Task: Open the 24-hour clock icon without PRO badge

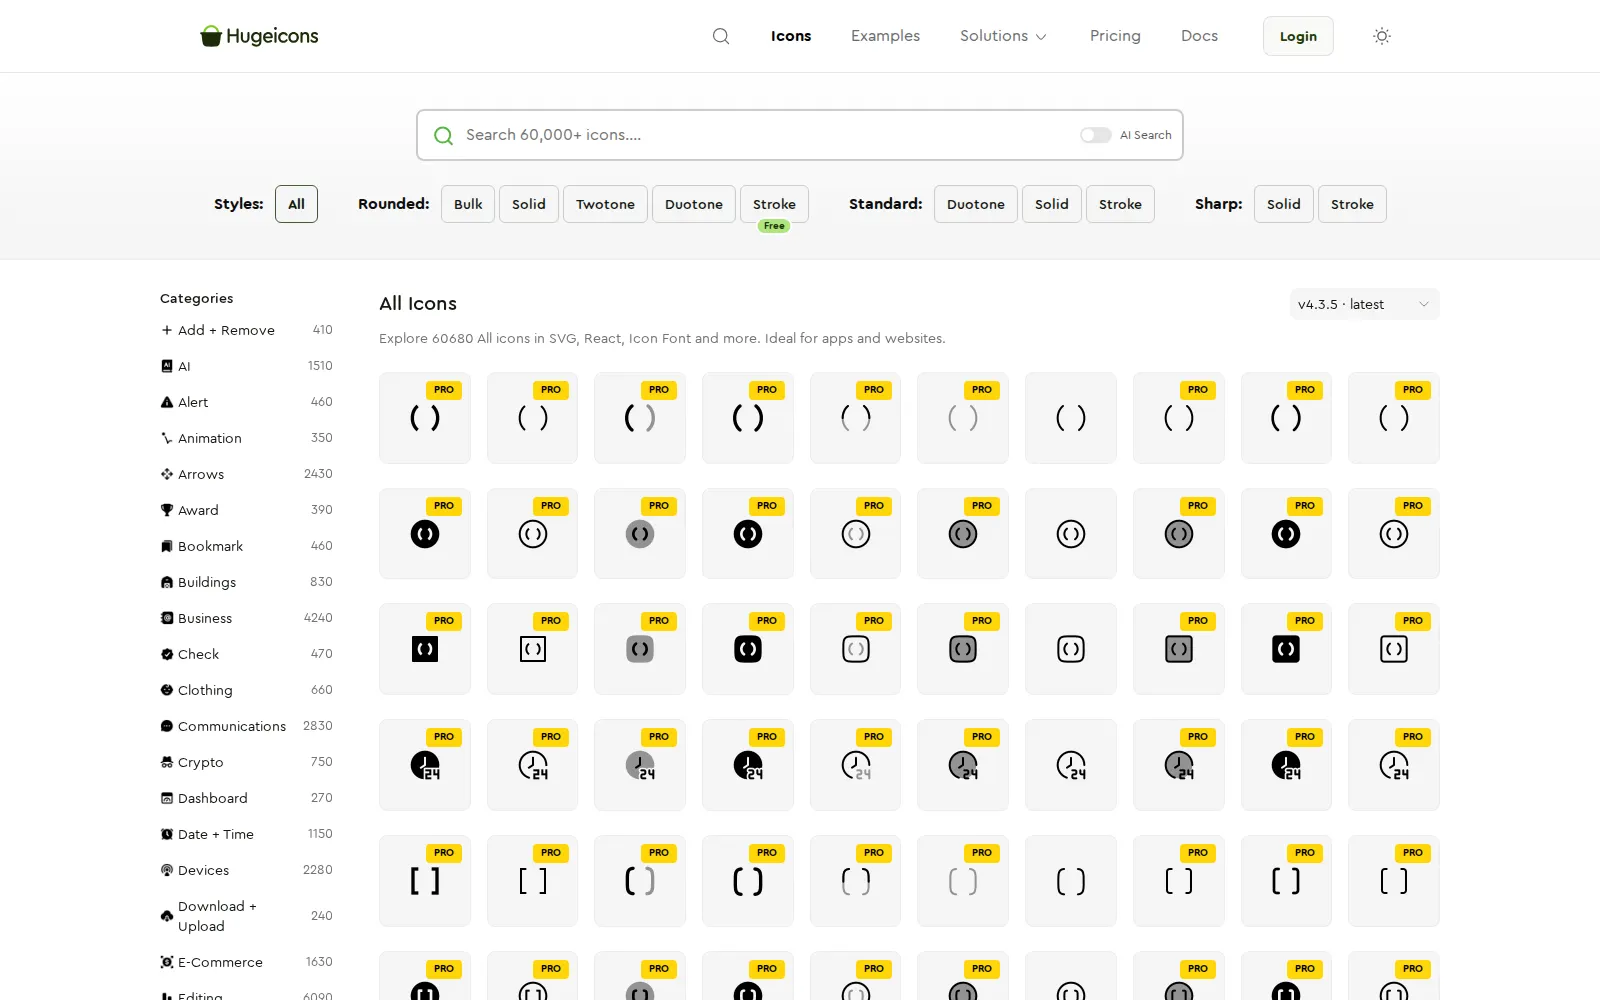Action: 1071,765
